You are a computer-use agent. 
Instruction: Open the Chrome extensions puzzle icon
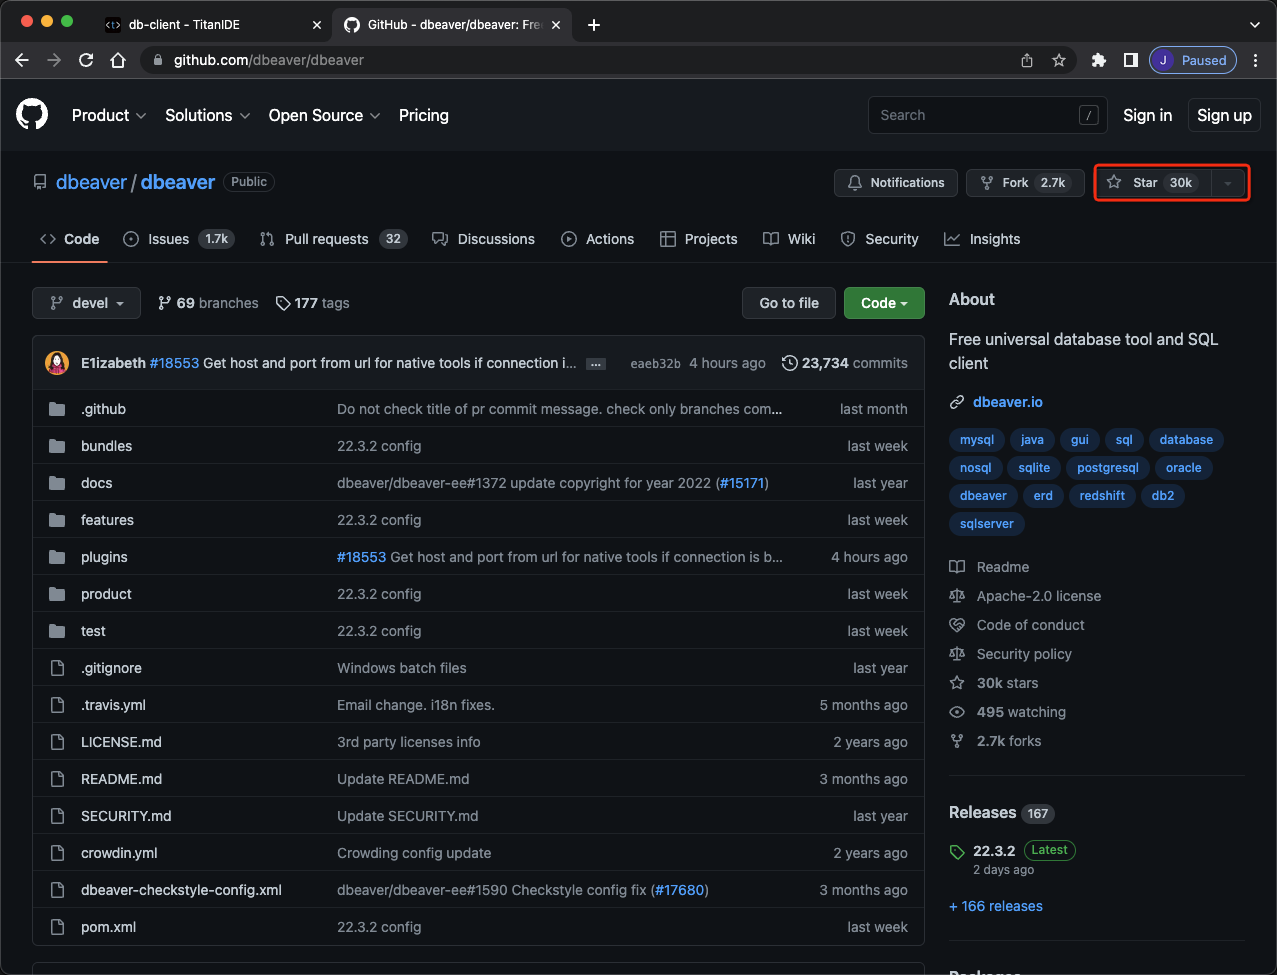[x=1099, y=60]
